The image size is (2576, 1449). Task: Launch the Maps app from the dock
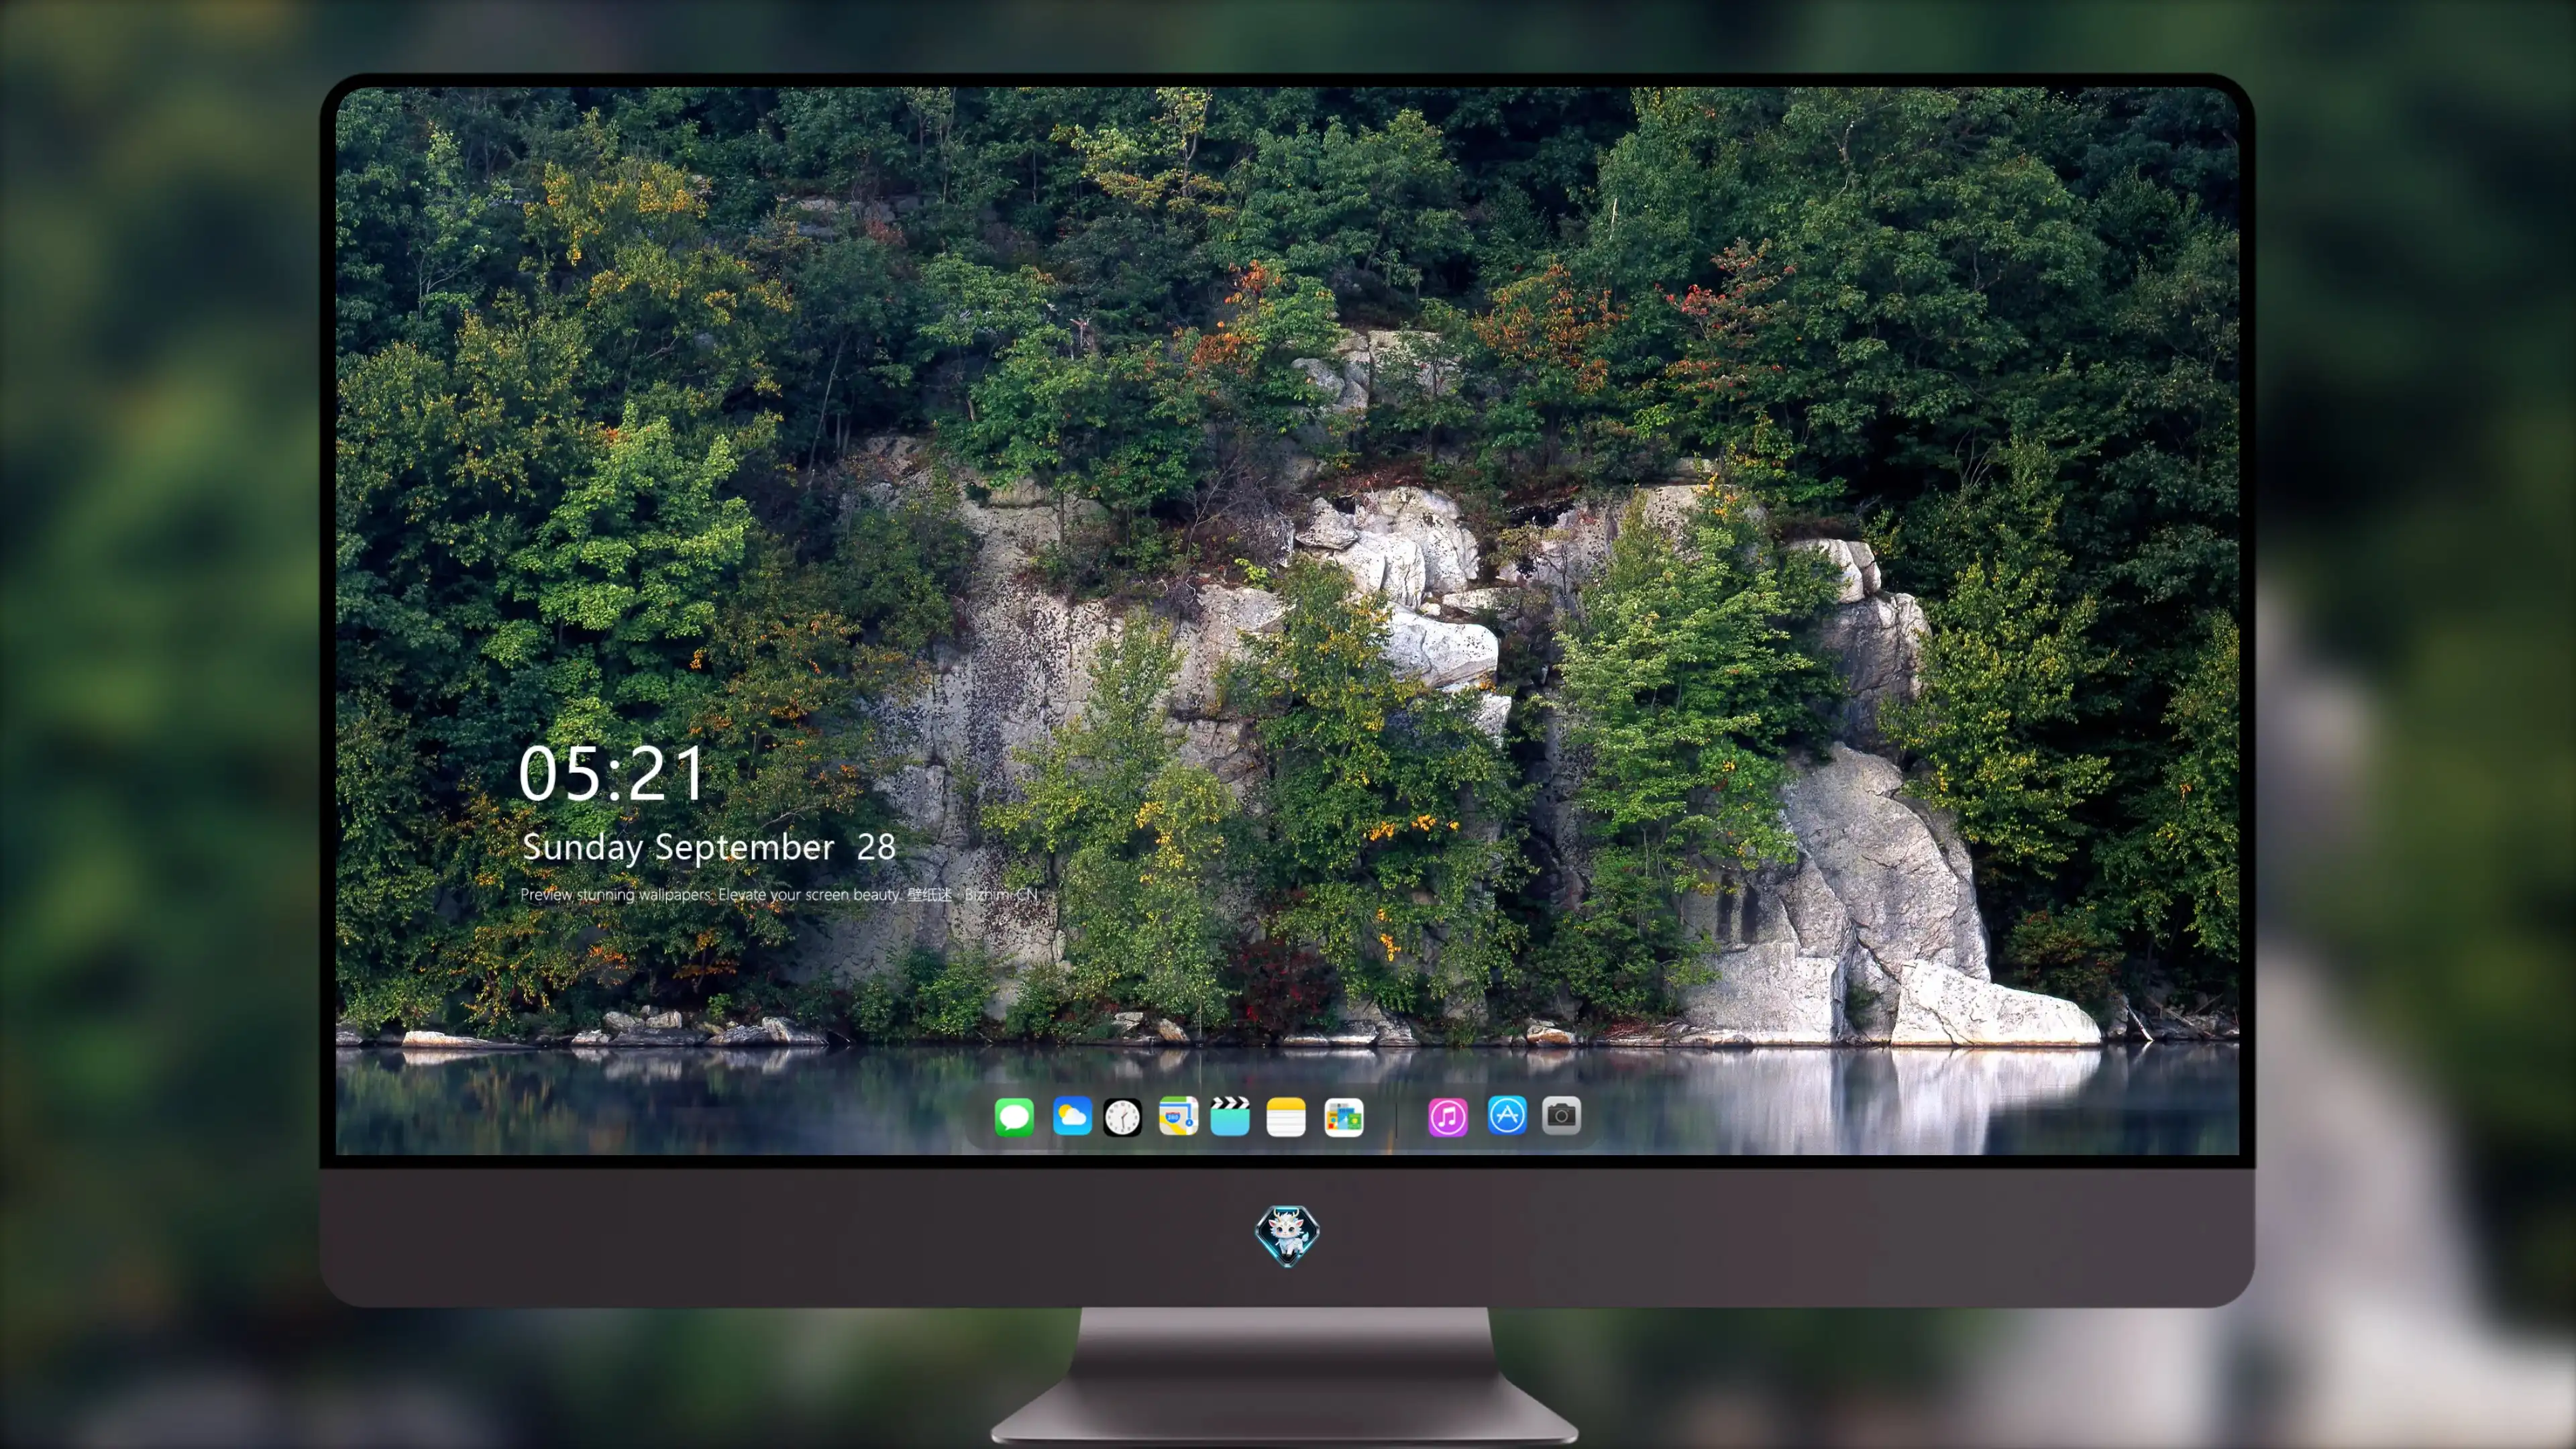tap(1178, 1117)
